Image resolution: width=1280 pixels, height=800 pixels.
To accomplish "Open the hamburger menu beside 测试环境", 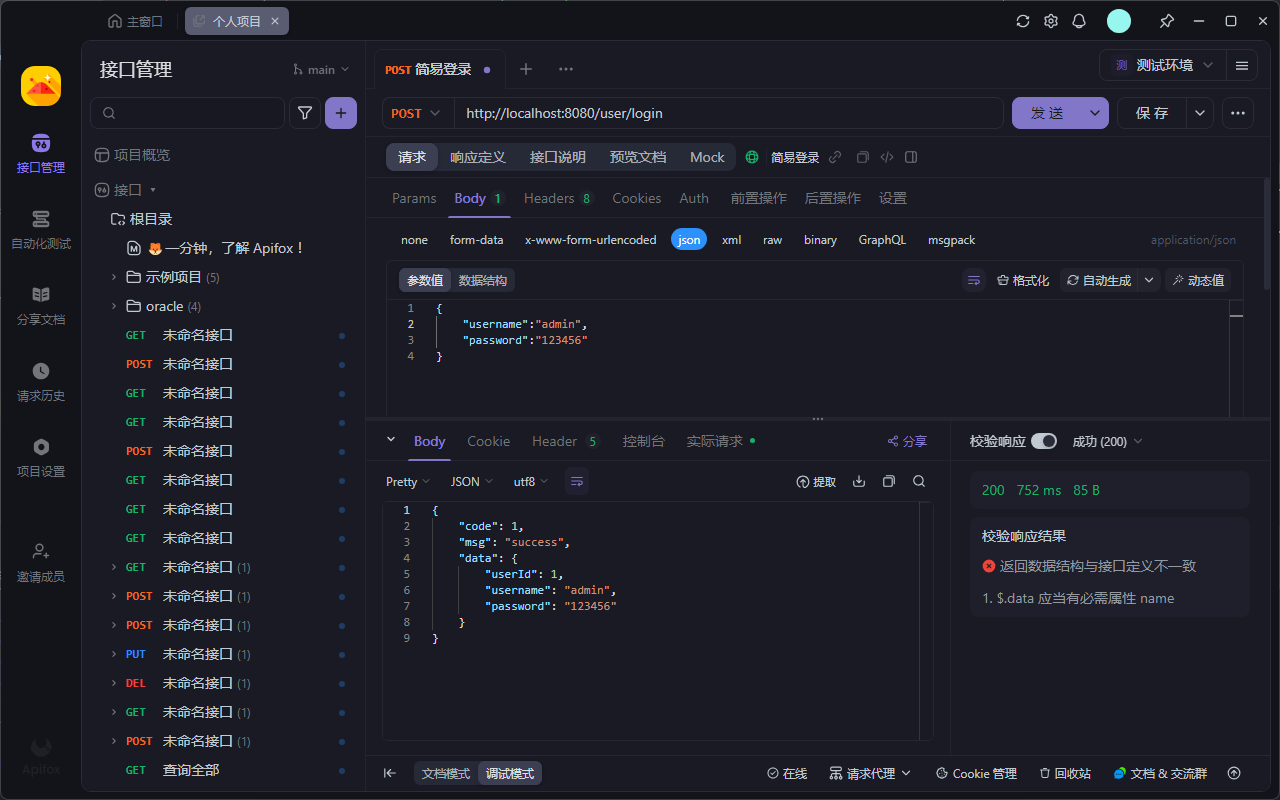I will tap(1242, 65).
